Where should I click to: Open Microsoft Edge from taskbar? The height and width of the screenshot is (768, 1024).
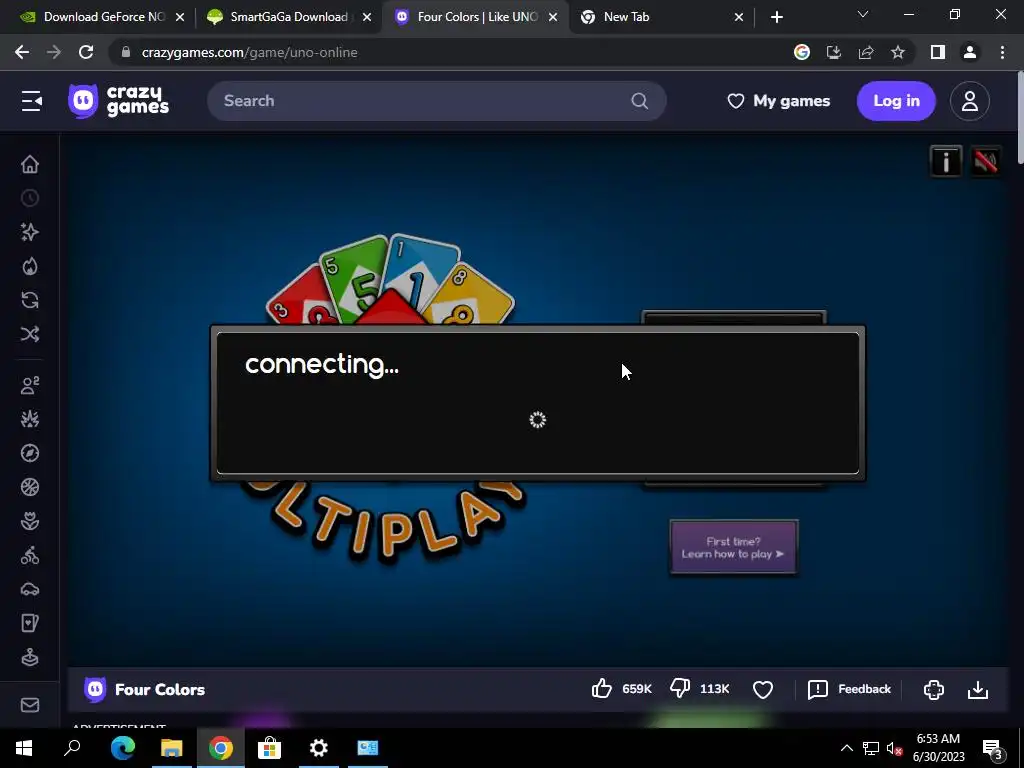123,748
